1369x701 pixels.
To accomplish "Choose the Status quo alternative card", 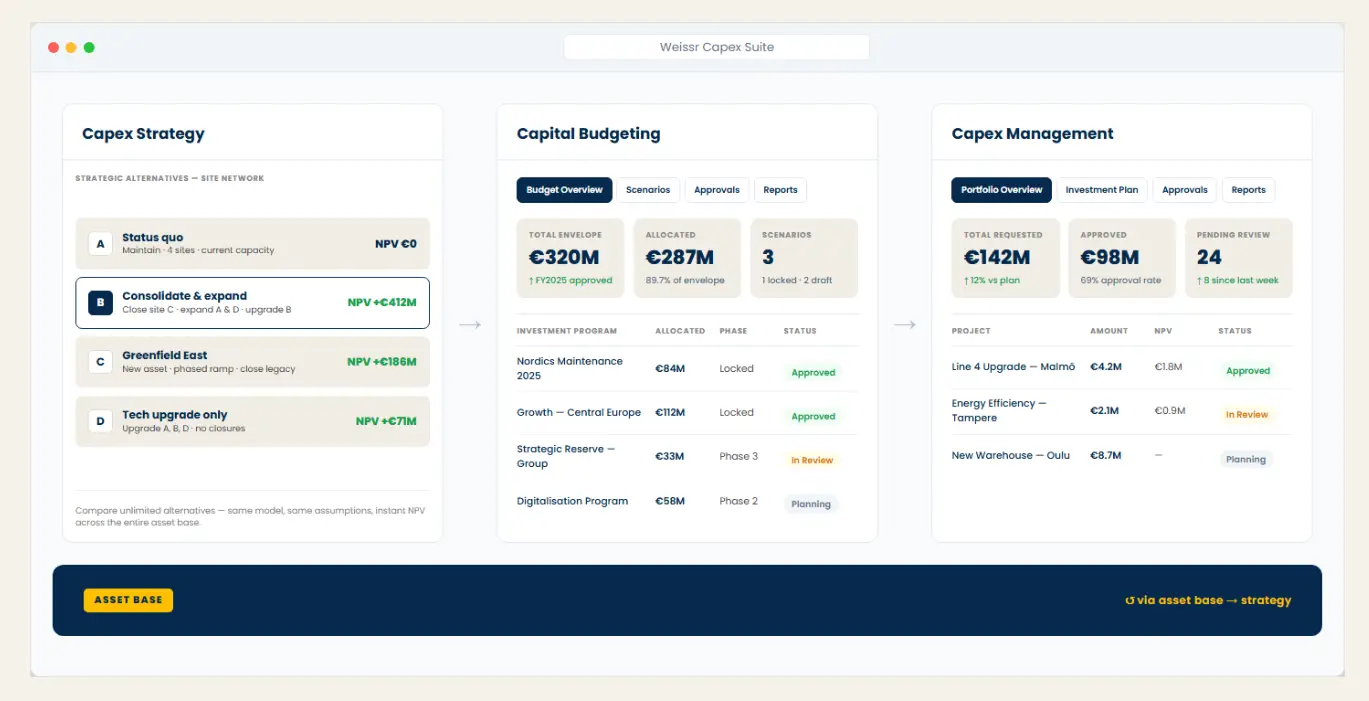I will [x=252, y=244].
